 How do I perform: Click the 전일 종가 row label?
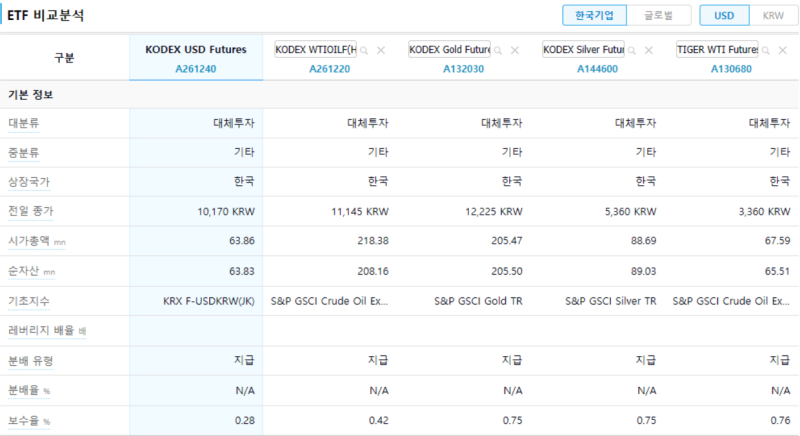(31, 211)
